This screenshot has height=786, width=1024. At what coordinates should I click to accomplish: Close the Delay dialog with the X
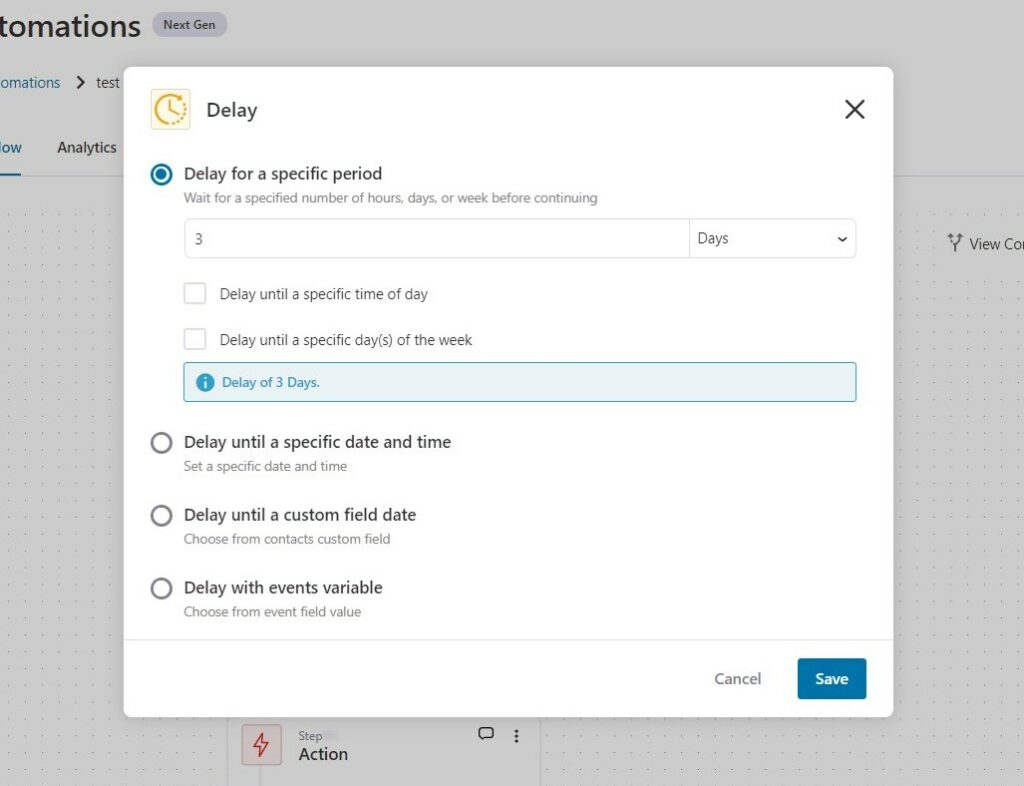click(x=854, y=110)
